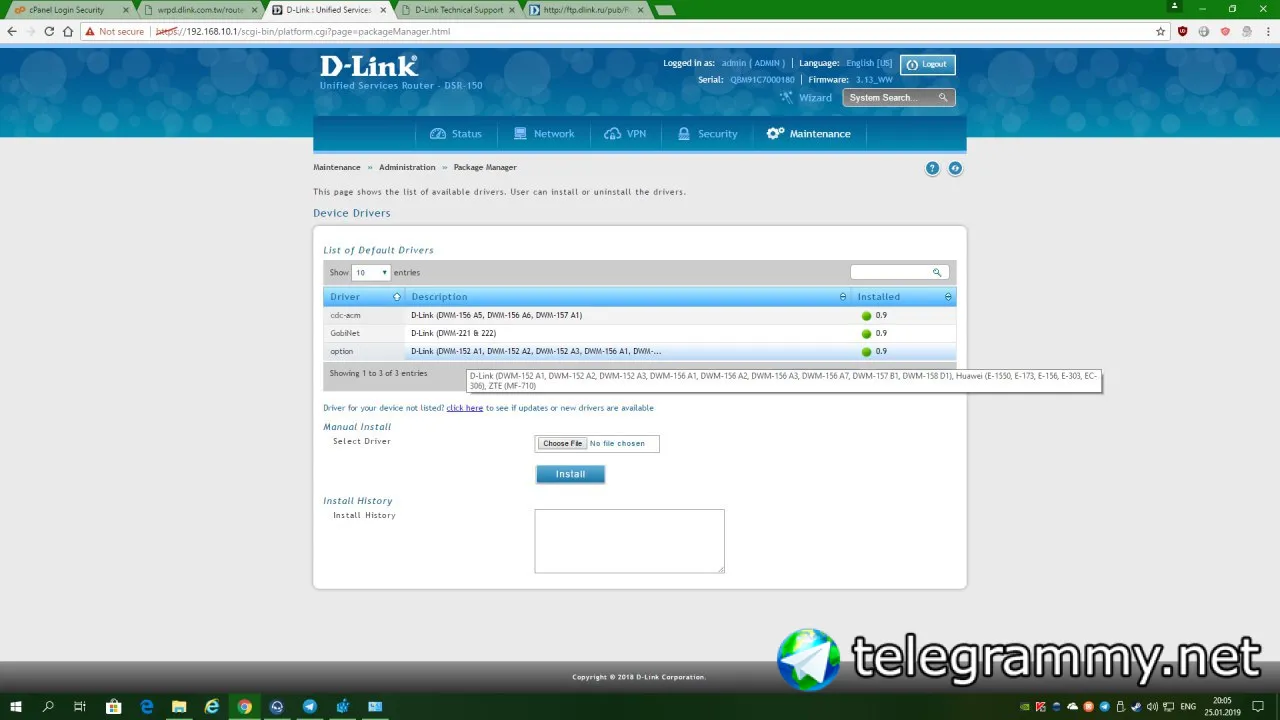Screen dimensions: 1280x720
Task: Sort the table by Driver column
Action: (365, 297)
